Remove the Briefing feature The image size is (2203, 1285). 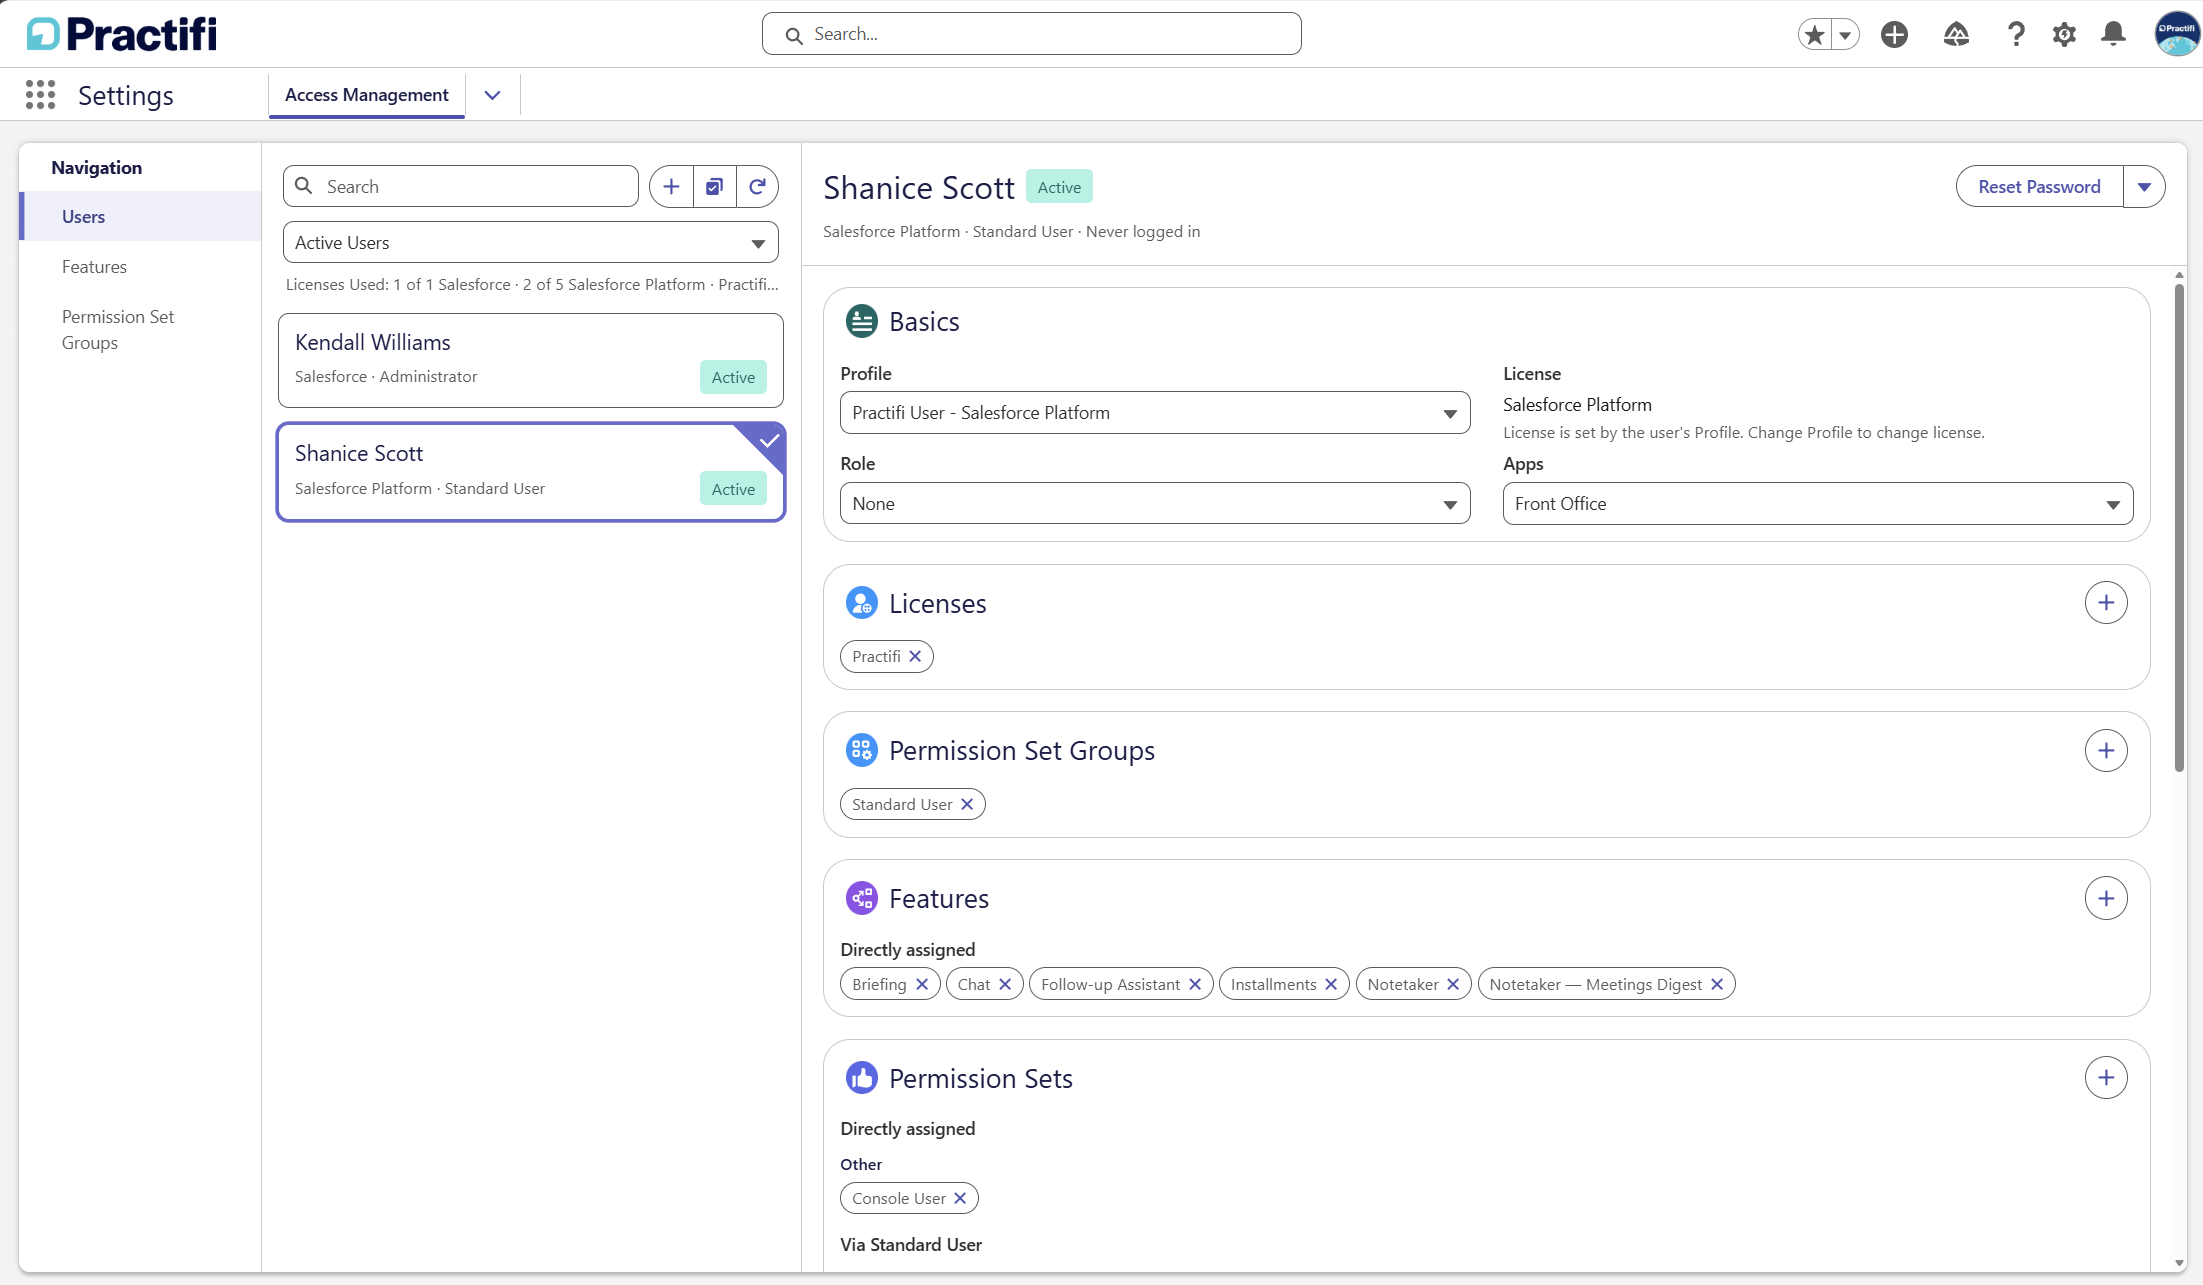click(x=922, y=985)
